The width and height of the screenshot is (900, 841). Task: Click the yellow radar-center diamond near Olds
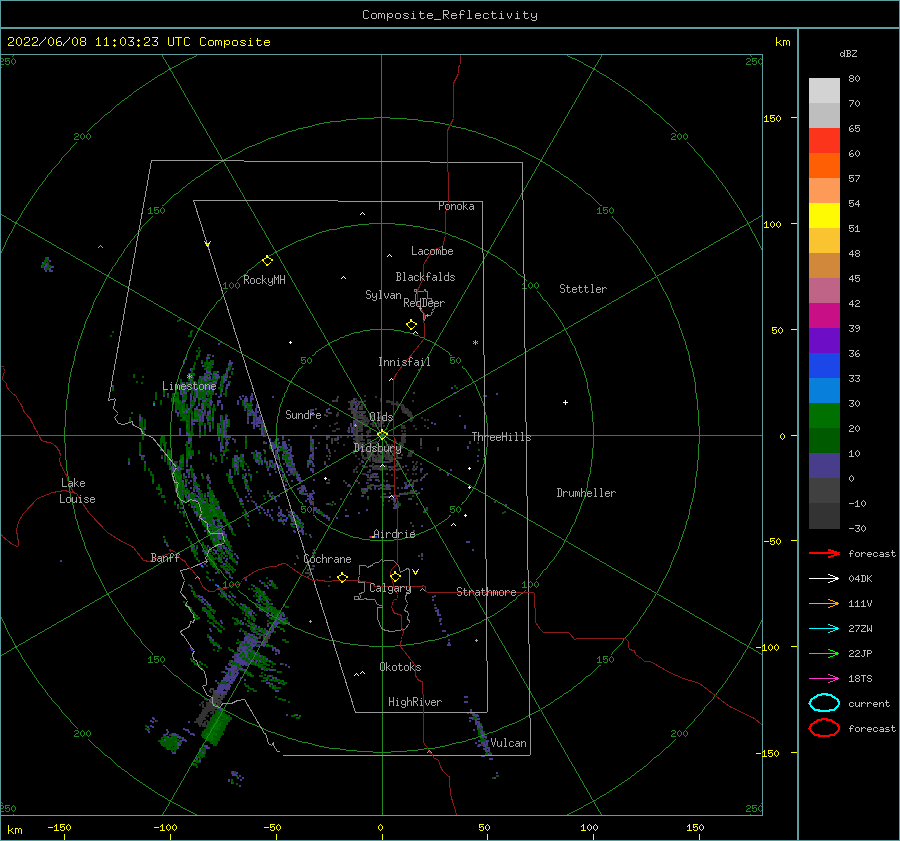(382, 435)
